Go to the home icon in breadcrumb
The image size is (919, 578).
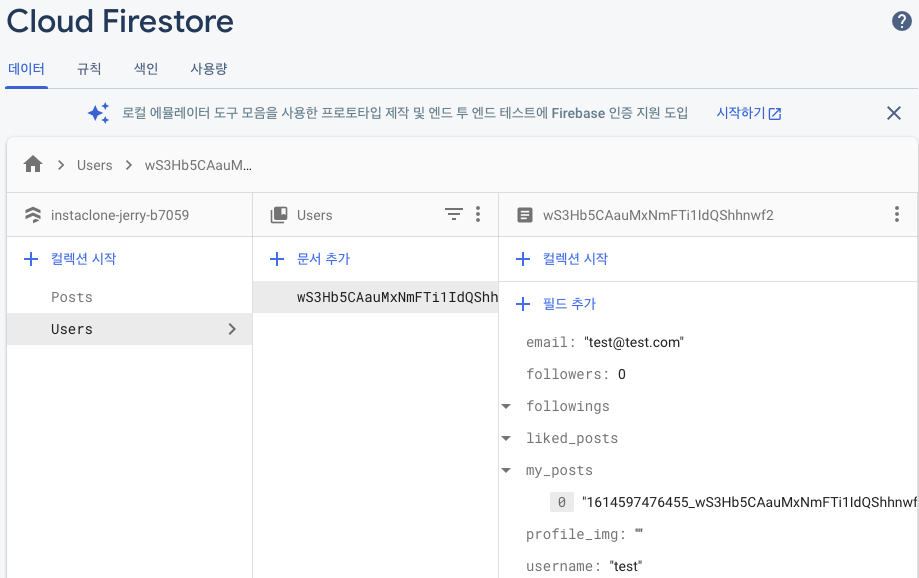33,165
